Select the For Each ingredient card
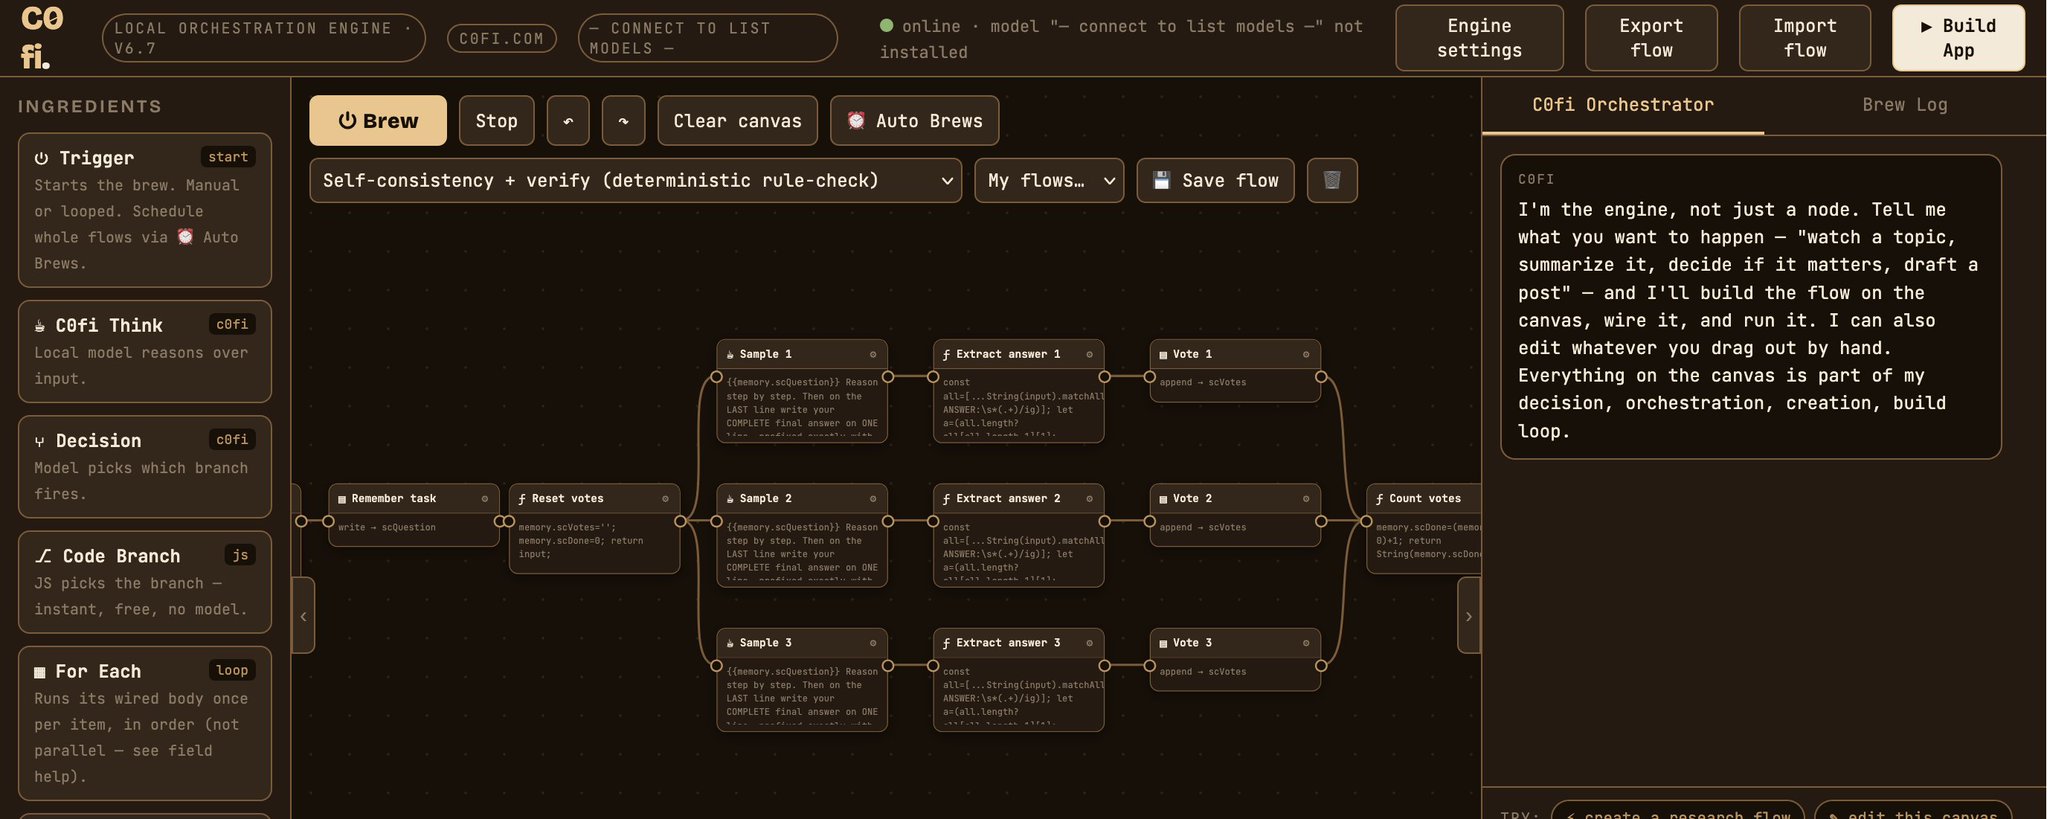Screen dimensions: 2047x819 [145, 723]
